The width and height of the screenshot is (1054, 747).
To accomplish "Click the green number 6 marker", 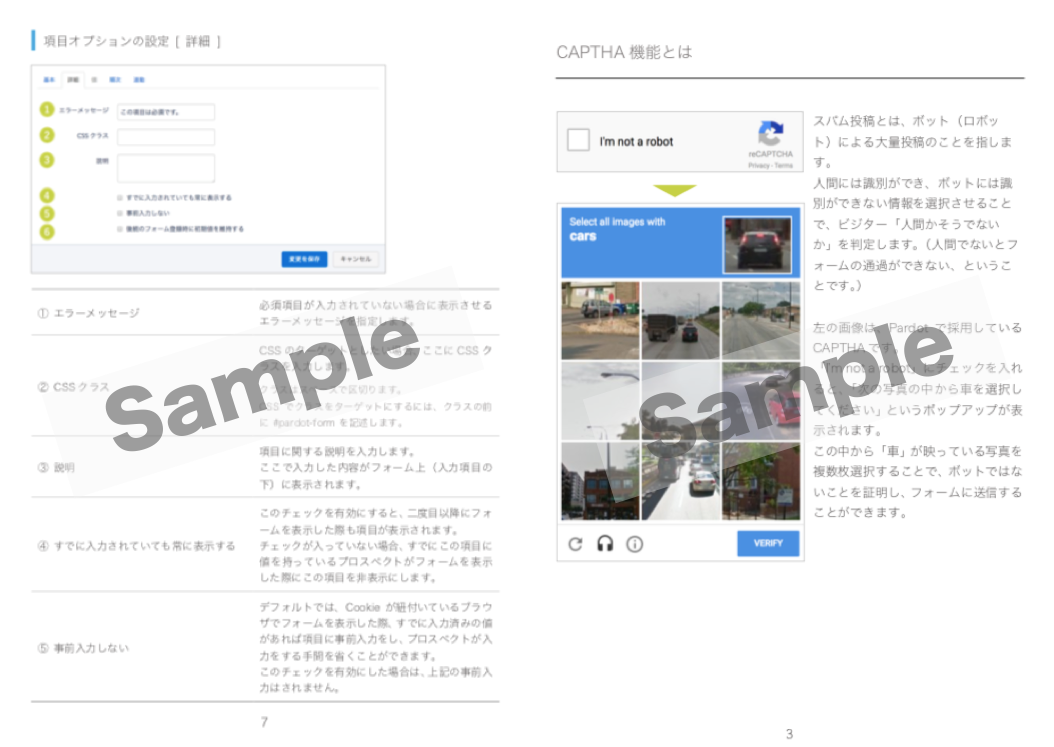I will (46, 232).
